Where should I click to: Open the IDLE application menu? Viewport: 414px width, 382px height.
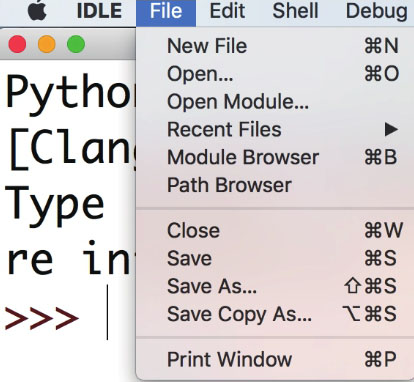point(99,11)
